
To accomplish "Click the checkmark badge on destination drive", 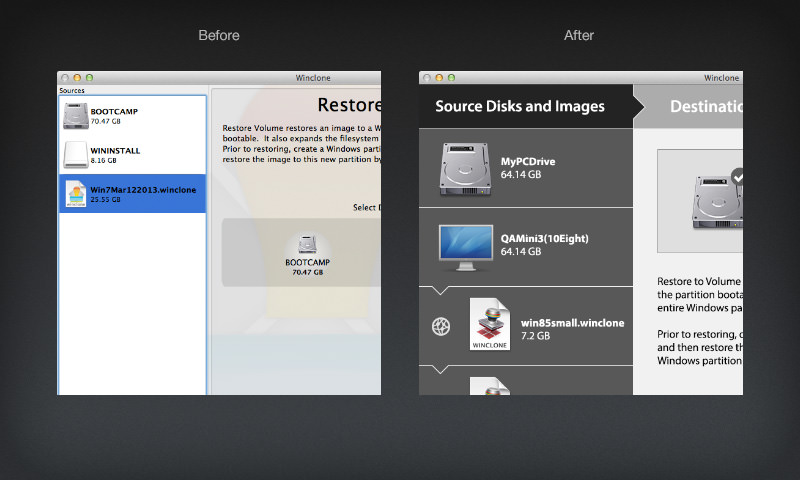I will 737,177.
